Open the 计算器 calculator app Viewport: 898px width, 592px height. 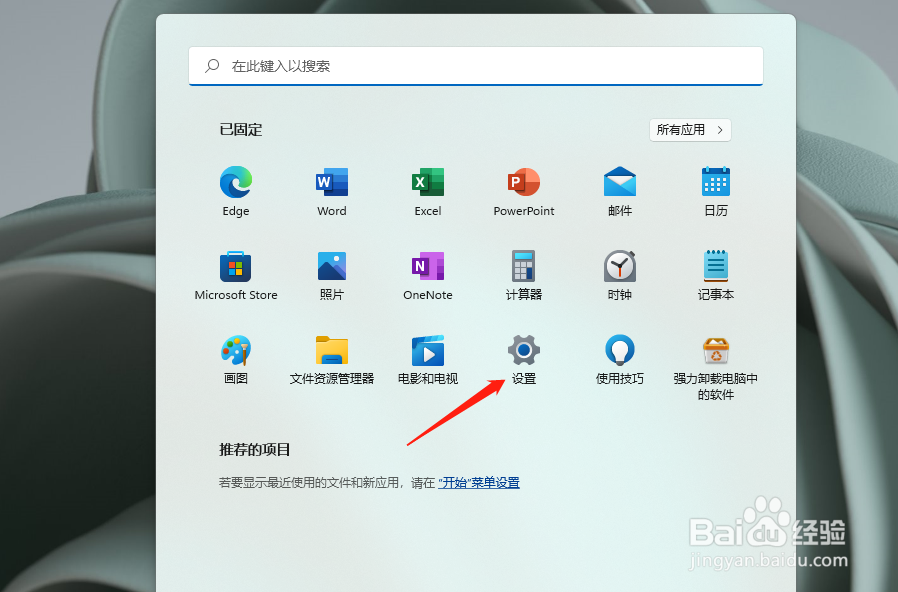point(524,275)
